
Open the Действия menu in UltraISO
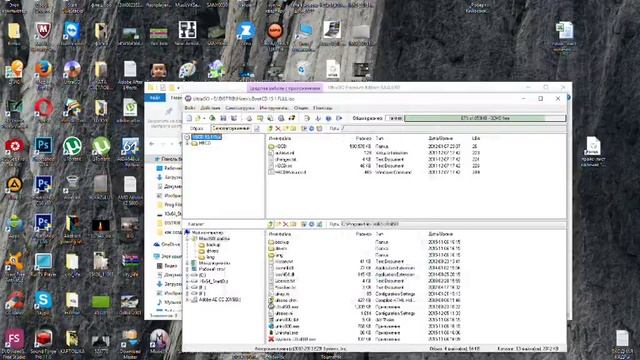point(210,108)
